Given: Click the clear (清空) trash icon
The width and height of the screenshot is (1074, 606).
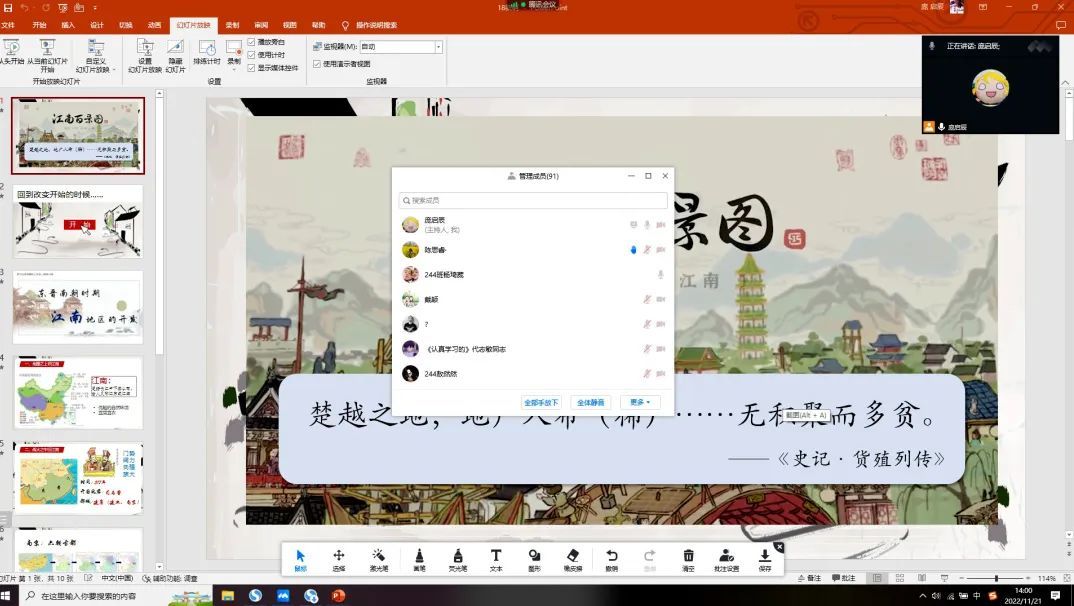Looking at the screenshot, I should pyautogui.click(x=688, y=557).
